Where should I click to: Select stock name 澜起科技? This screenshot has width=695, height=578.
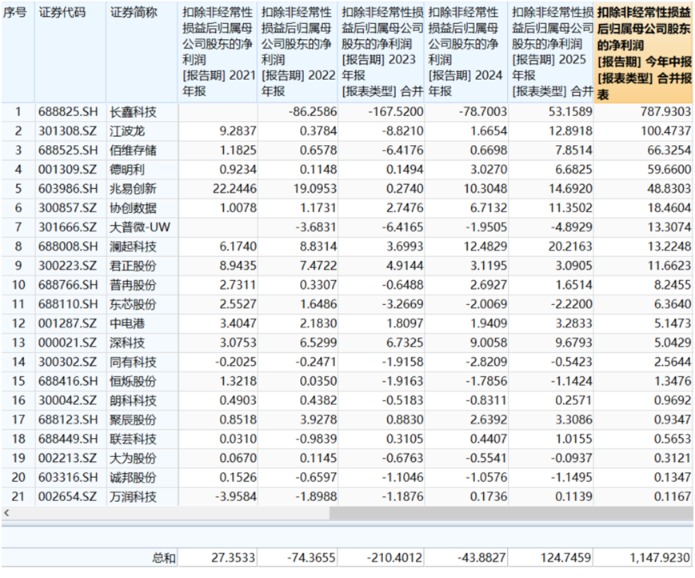tap(133, 246)
